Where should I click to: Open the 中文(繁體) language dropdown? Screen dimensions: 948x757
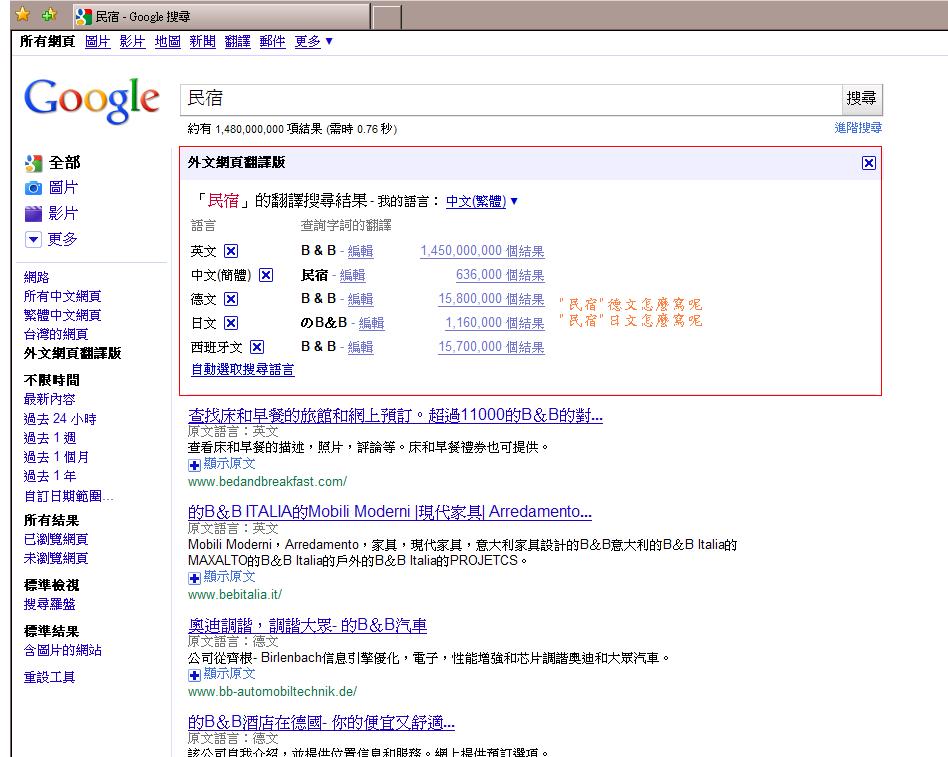[481, 201]
